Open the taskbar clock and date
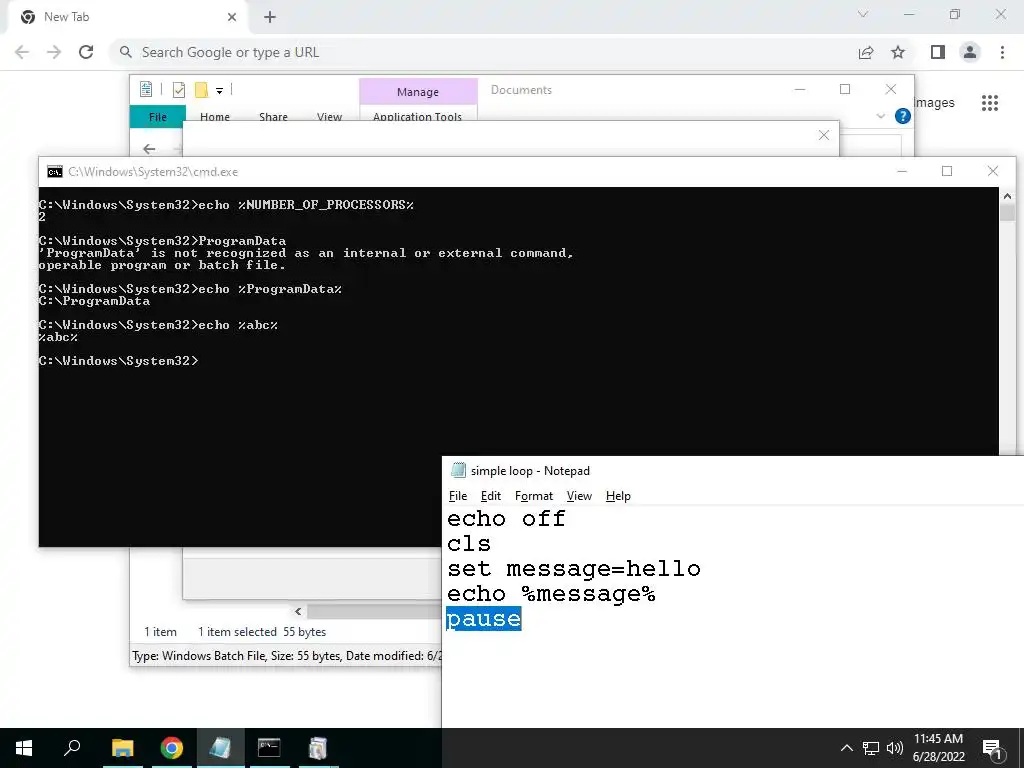 (x=938, y=748)
